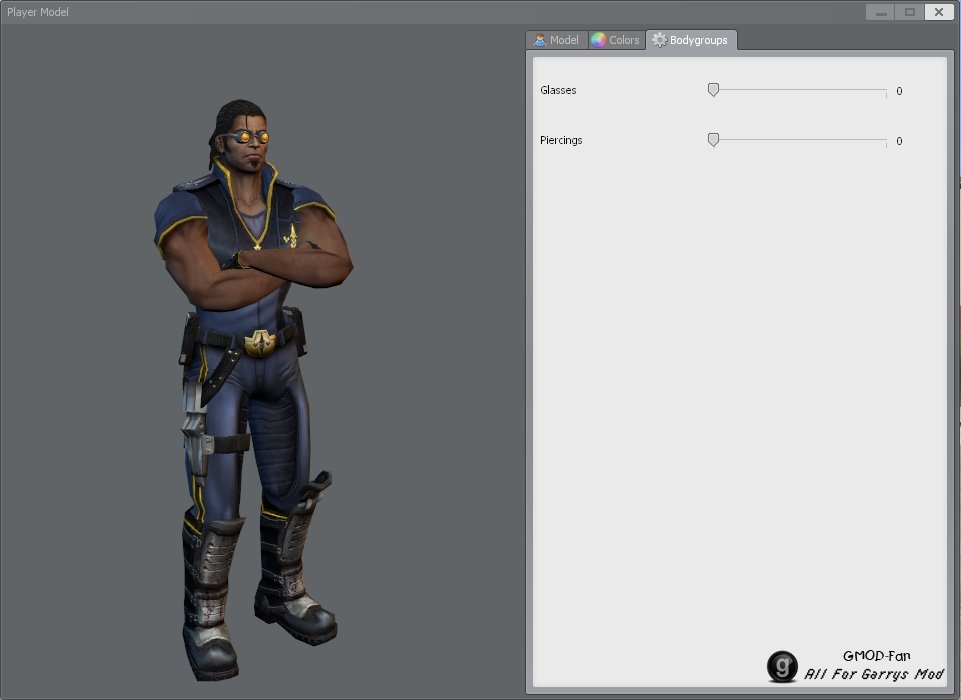Image resolution: width=961 pixels, height=700 pixels.
Task: Close the Player Model window
Action: pyautogui.click(x=938, y=12)
